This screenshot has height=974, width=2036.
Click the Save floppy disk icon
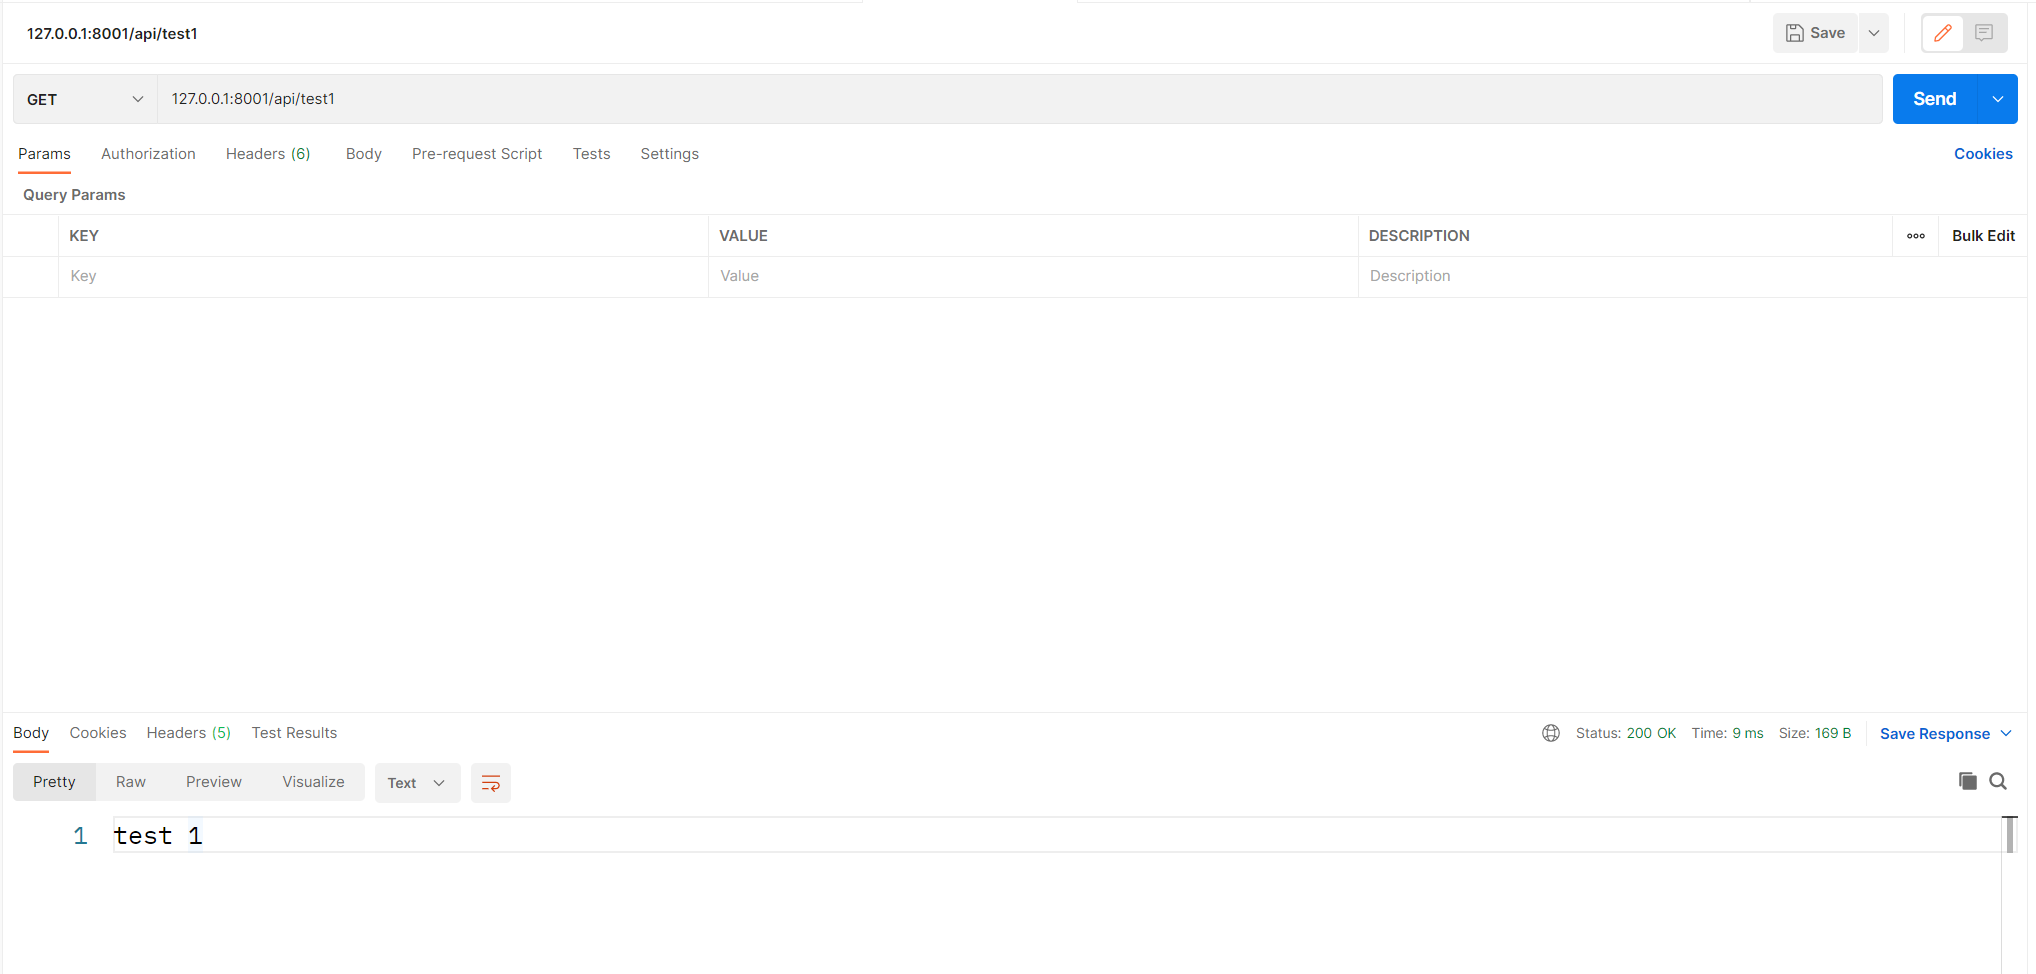tap(1795, 33)
